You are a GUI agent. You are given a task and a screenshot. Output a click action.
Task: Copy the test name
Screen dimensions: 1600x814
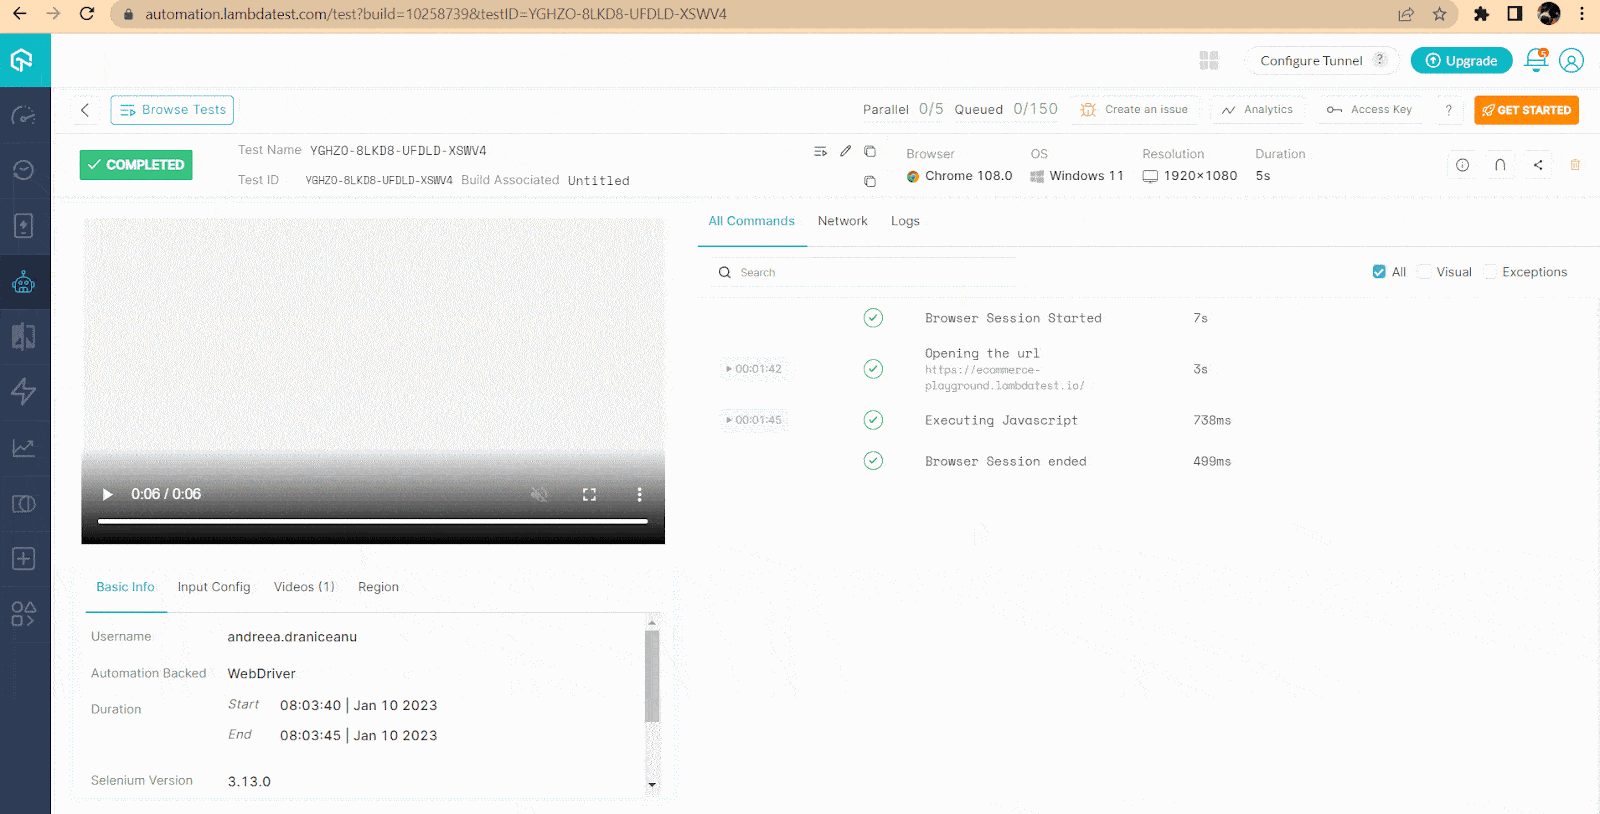point(870,151)
